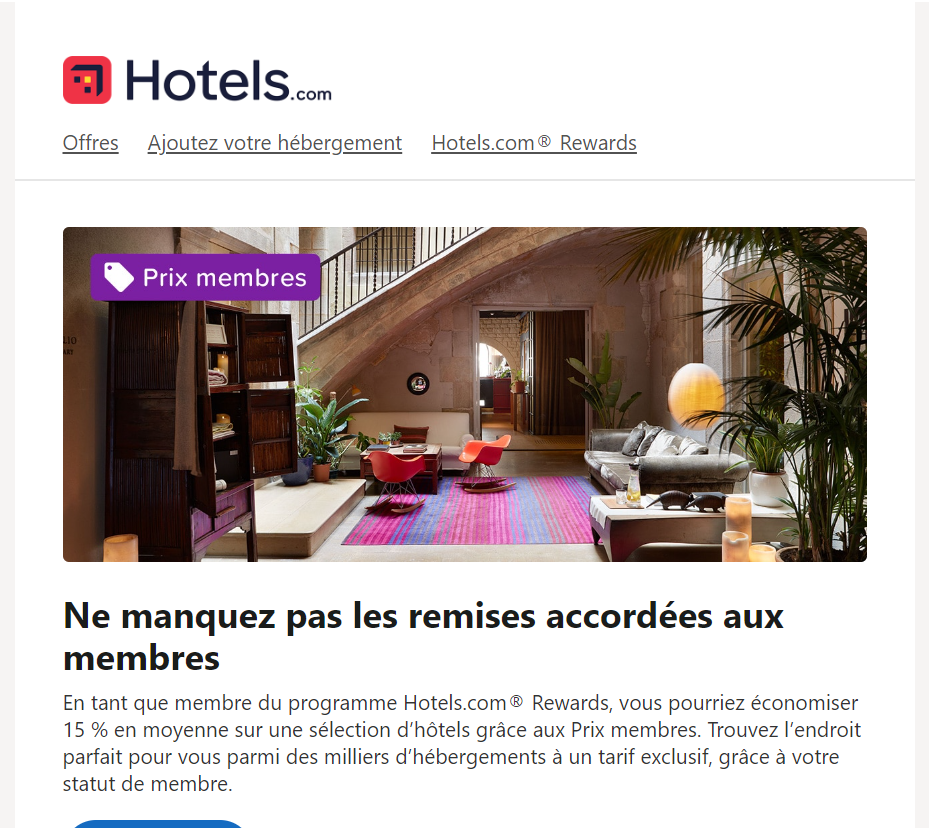Click the 'Ne manquez pas les remises' heading
Screen dimensions: 929x828
click(x=423, y=637)
